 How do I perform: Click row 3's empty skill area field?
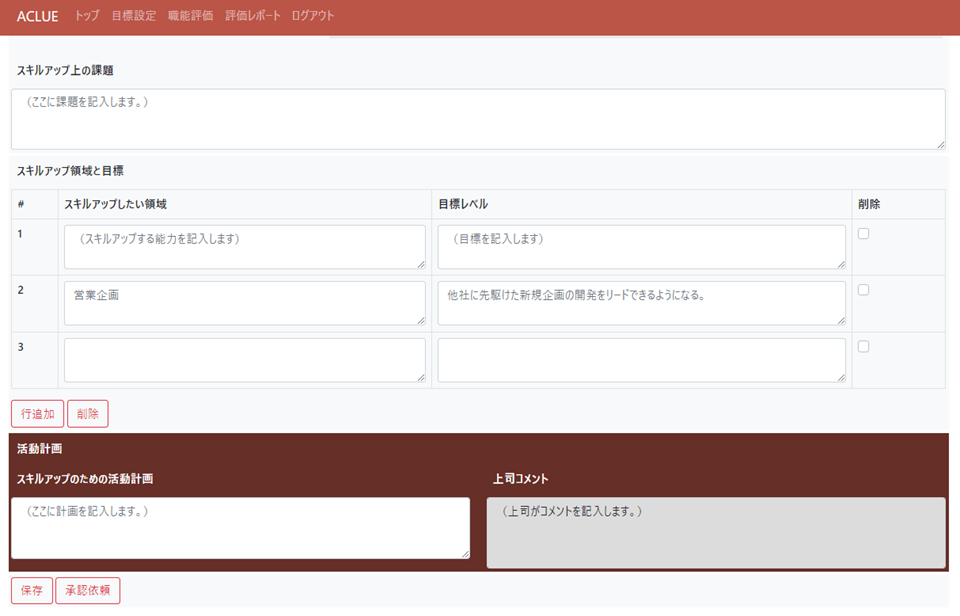pyautogui.click(x=244, y=359)
